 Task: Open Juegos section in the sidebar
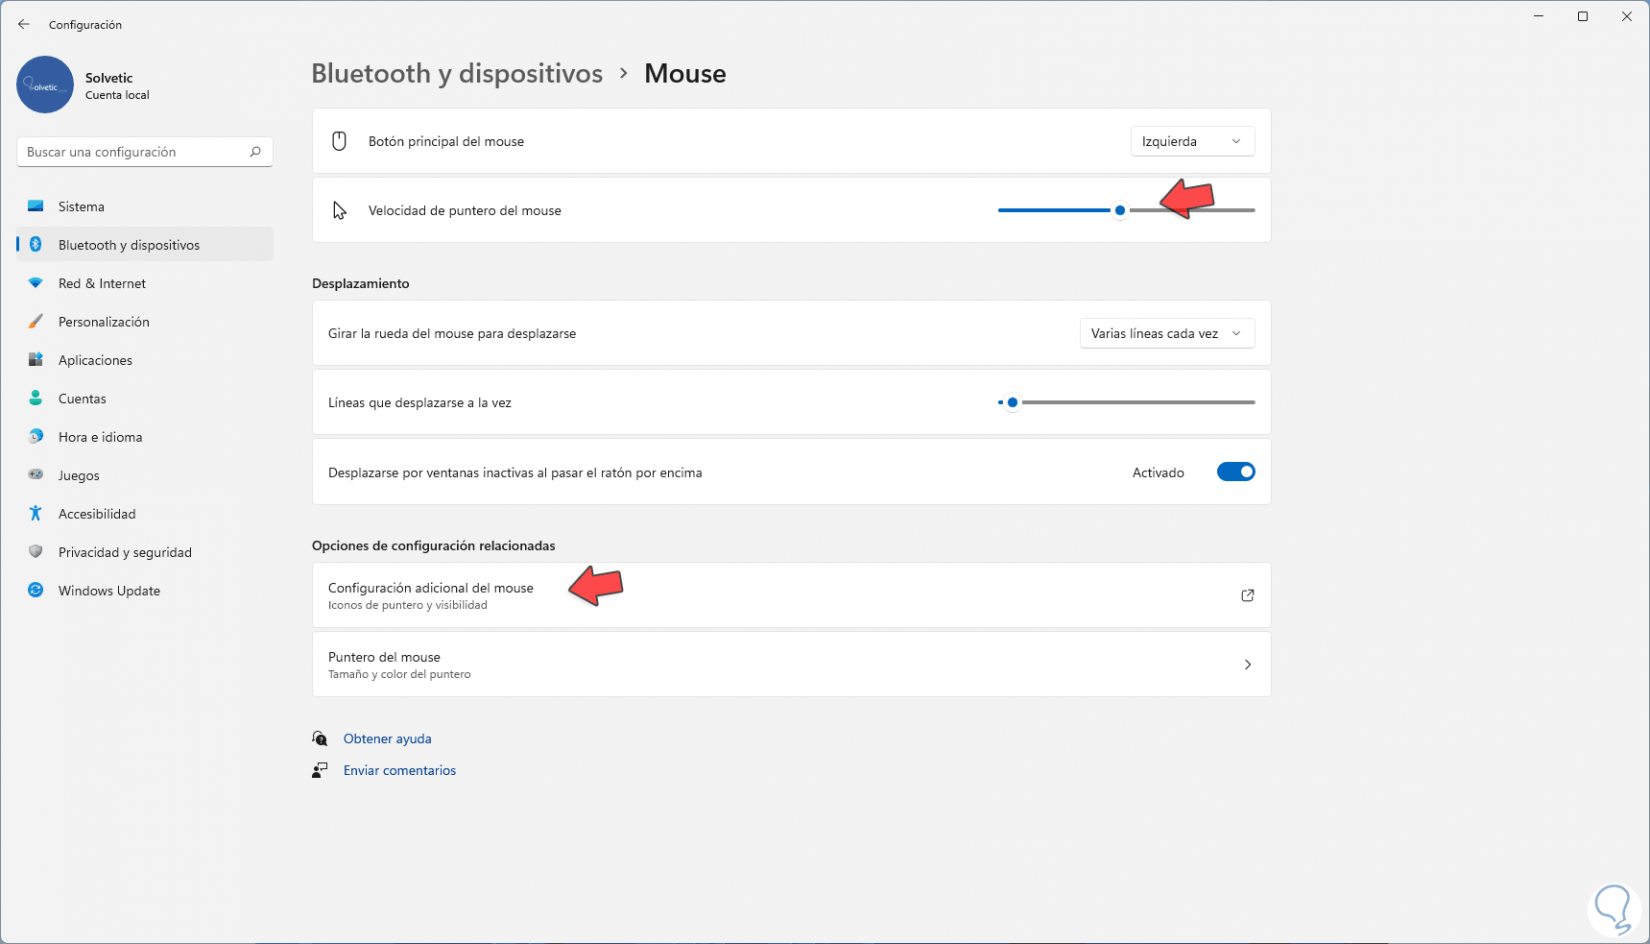pyautogui.click(x=79, y=475)
